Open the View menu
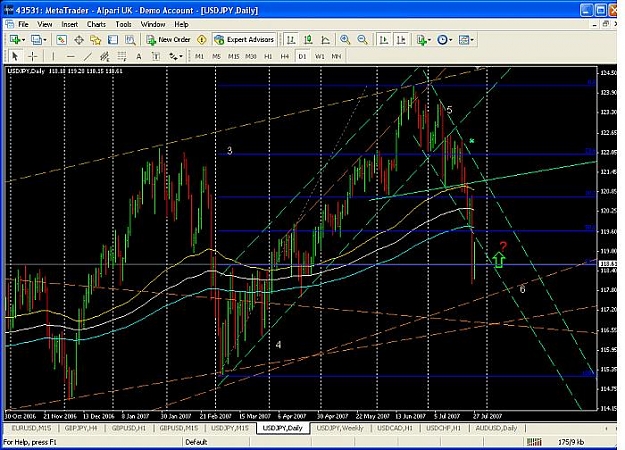Viewport: 625px width, 450px height. coord(45,24)
